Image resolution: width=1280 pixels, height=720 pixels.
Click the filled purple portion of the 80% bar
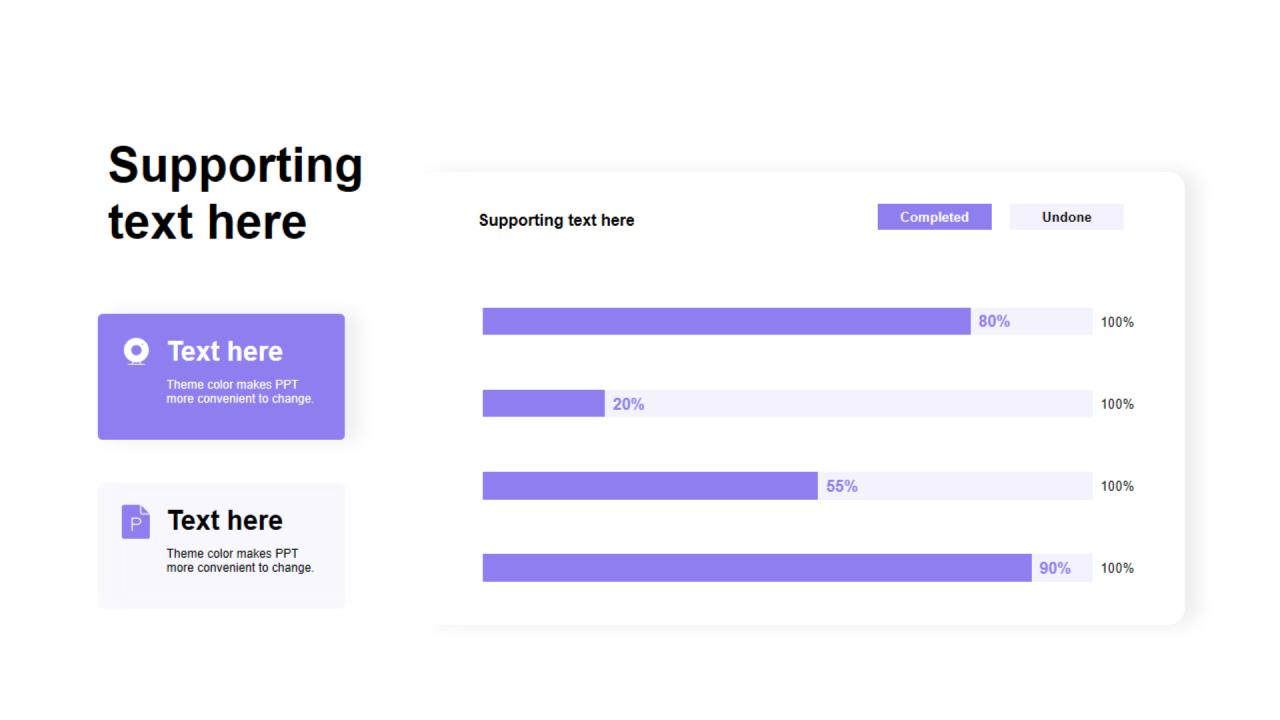coord(726,321)
